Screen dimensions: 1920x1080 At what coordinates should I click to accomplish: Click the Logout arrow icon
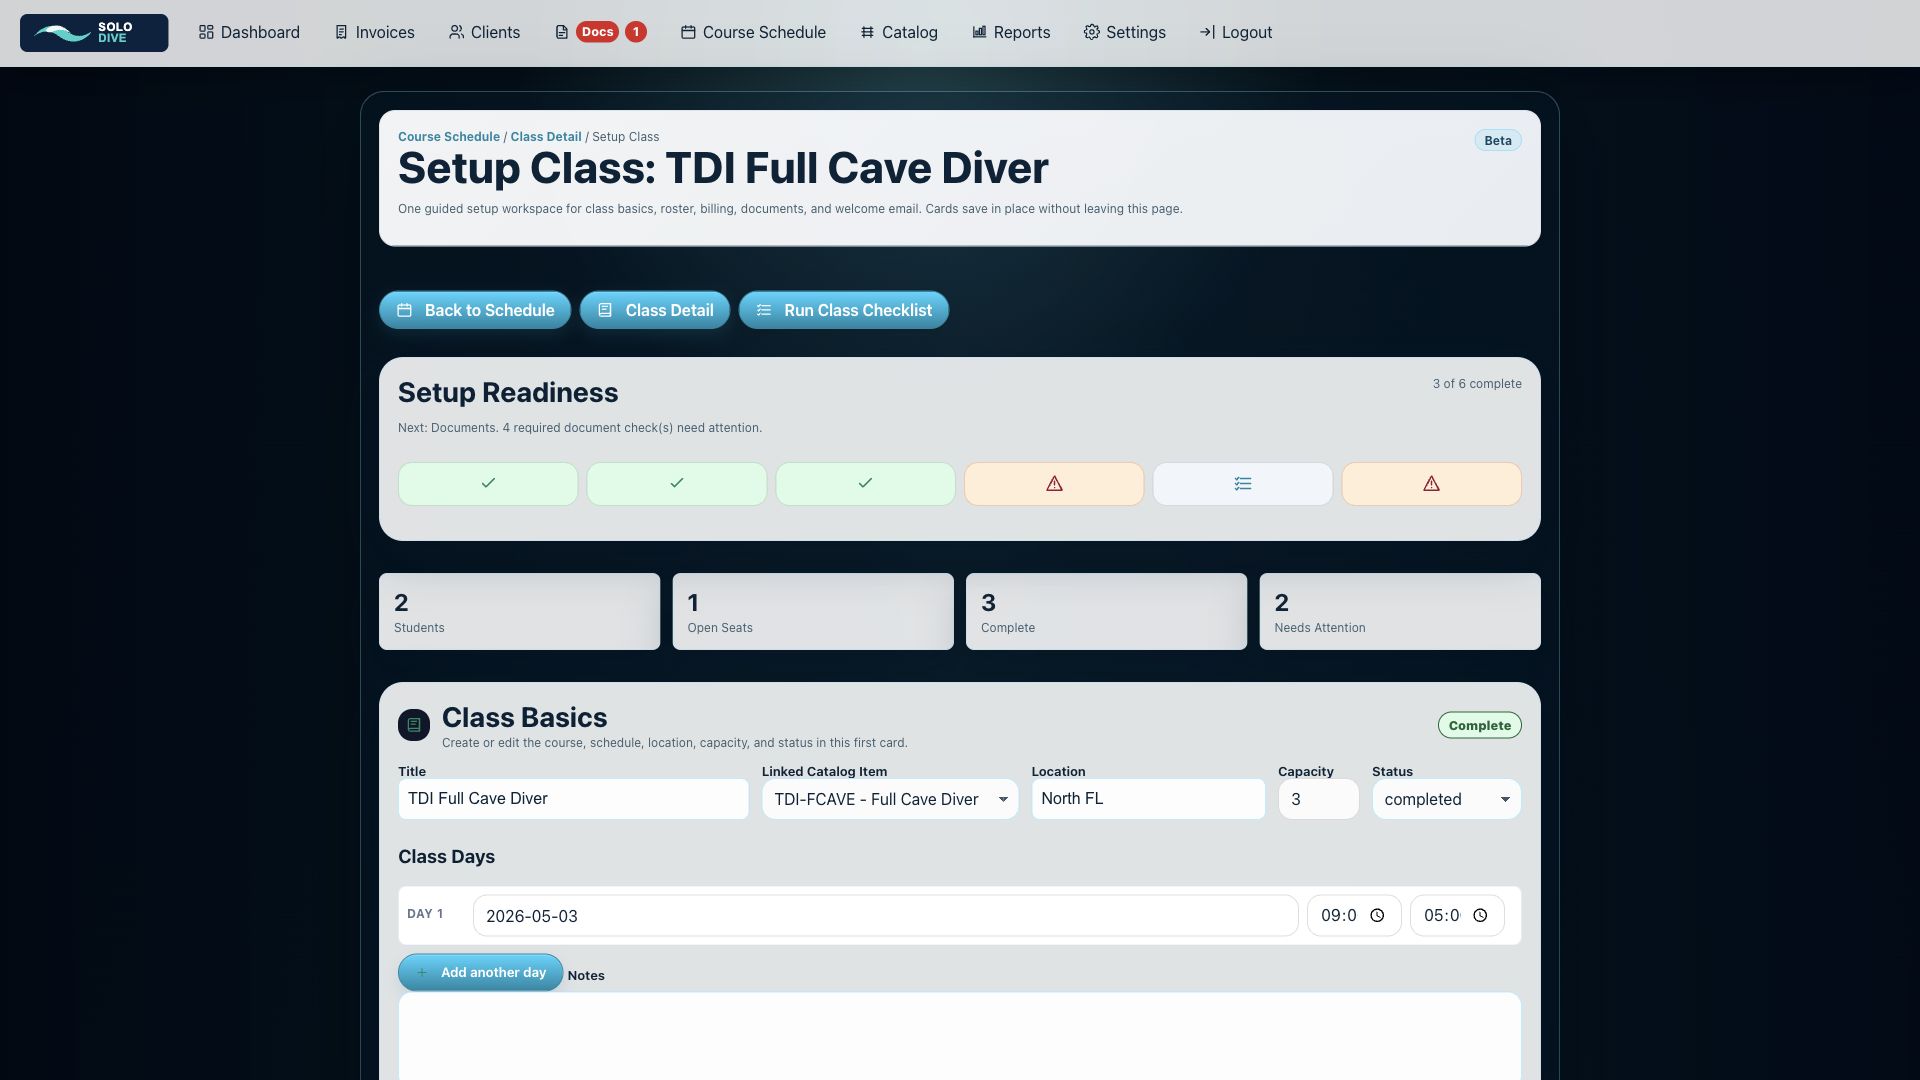(x=1207, y=33)
